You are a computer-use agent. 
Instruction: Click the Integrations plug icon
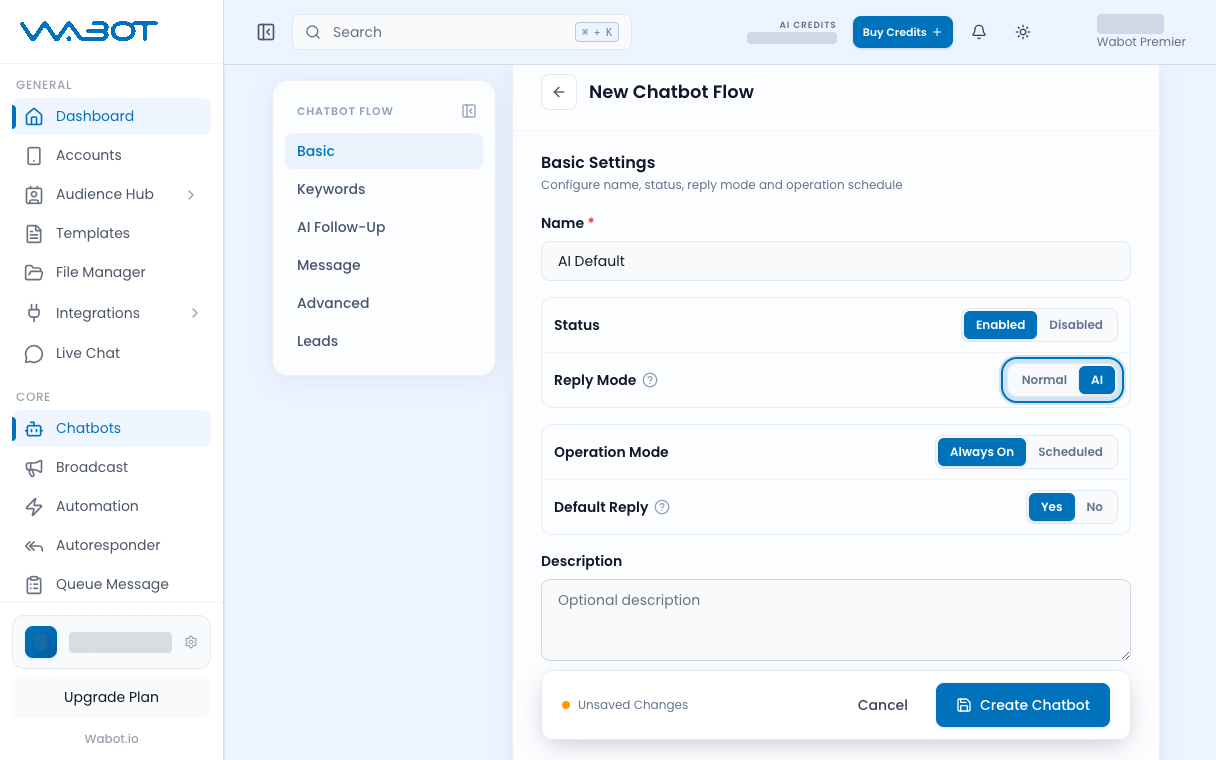[34, 313]
